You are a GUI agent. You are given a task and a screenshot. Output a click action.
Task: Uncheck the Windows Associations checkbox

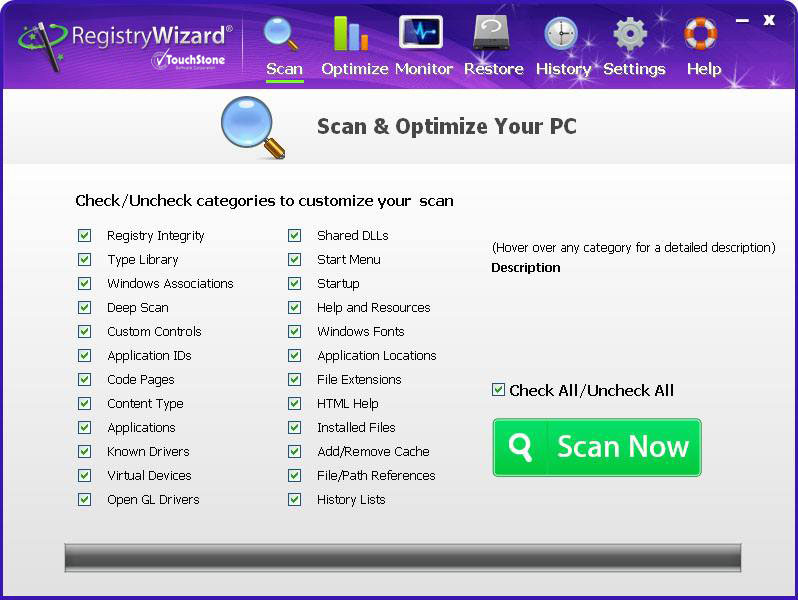click(84, 283)
